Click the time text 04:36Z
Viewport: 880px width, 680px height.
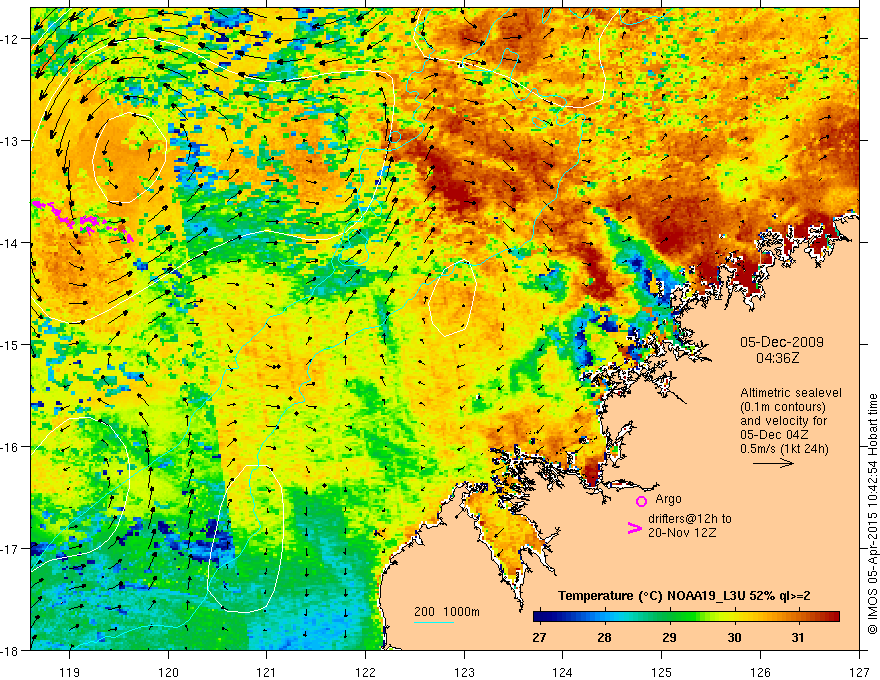click(x=777, y=357)
